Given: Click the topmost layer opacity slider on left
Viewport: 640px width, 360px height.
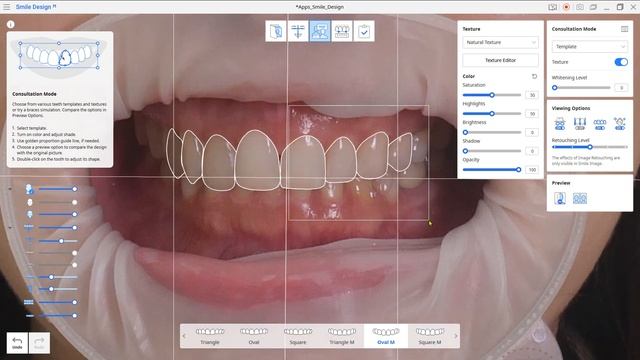Looking at the screenshot, I should 57,189.
